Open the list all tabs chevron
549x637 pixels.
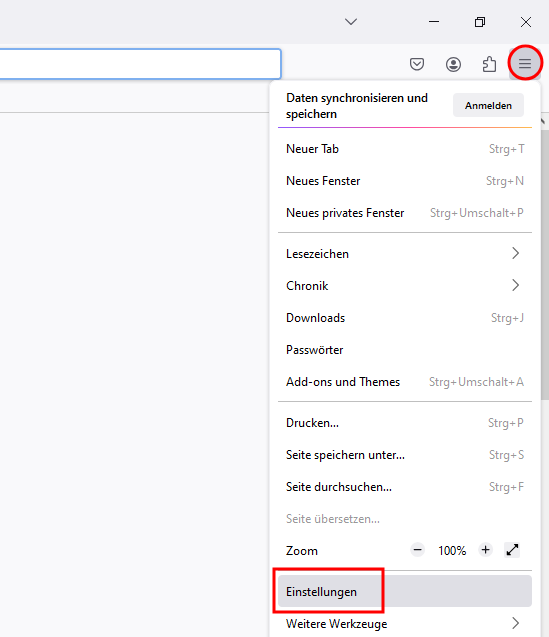tap(351, 22)
